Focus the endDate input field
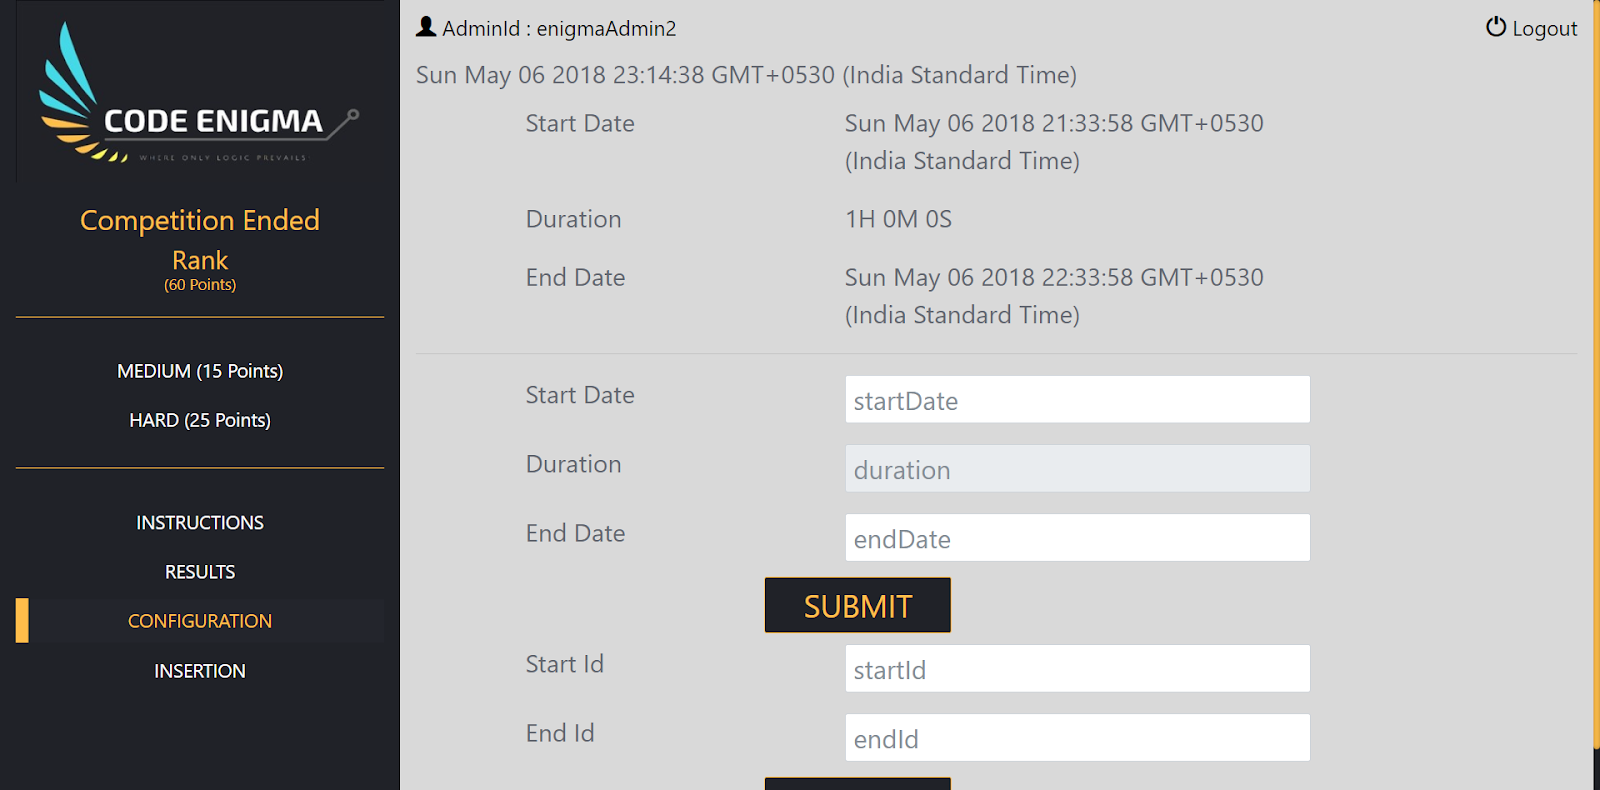The height and width of the screenshot is (790, 1600). coord(1077,538)
